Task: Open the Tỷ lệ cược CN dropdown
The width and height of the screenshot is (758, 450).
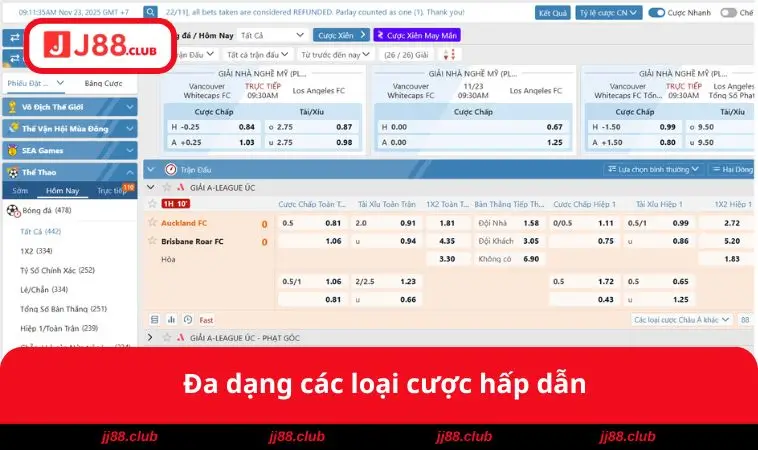Action: pyautogui.click(x=609, y=13)
